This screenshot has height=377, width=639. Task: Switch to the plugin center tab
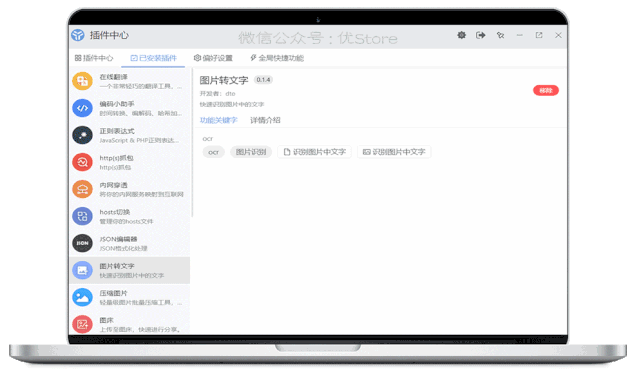pyautogui.click(x=94, y=58)
